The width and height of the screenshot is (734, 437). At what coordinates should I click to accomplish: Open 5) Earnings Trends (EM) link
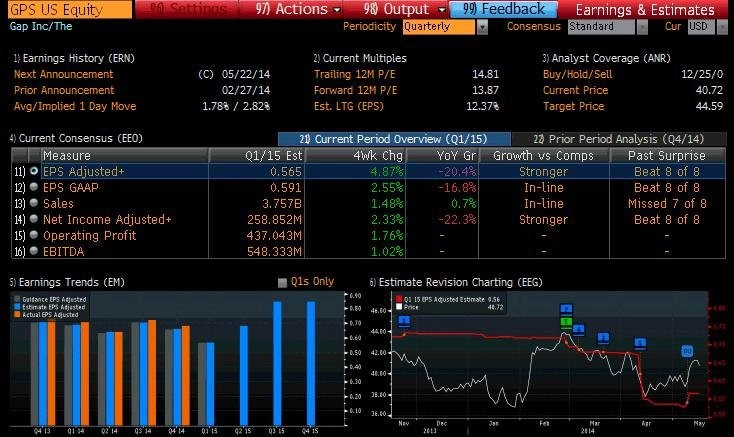[x=67, y=282]
